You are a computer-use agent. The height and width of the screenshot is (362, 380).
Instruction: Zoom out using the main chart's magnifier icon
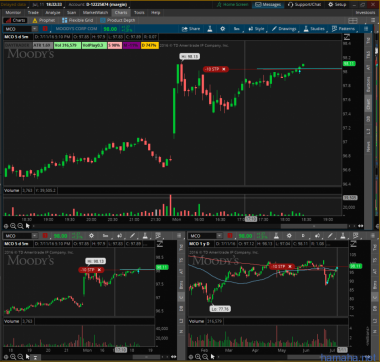20,226
